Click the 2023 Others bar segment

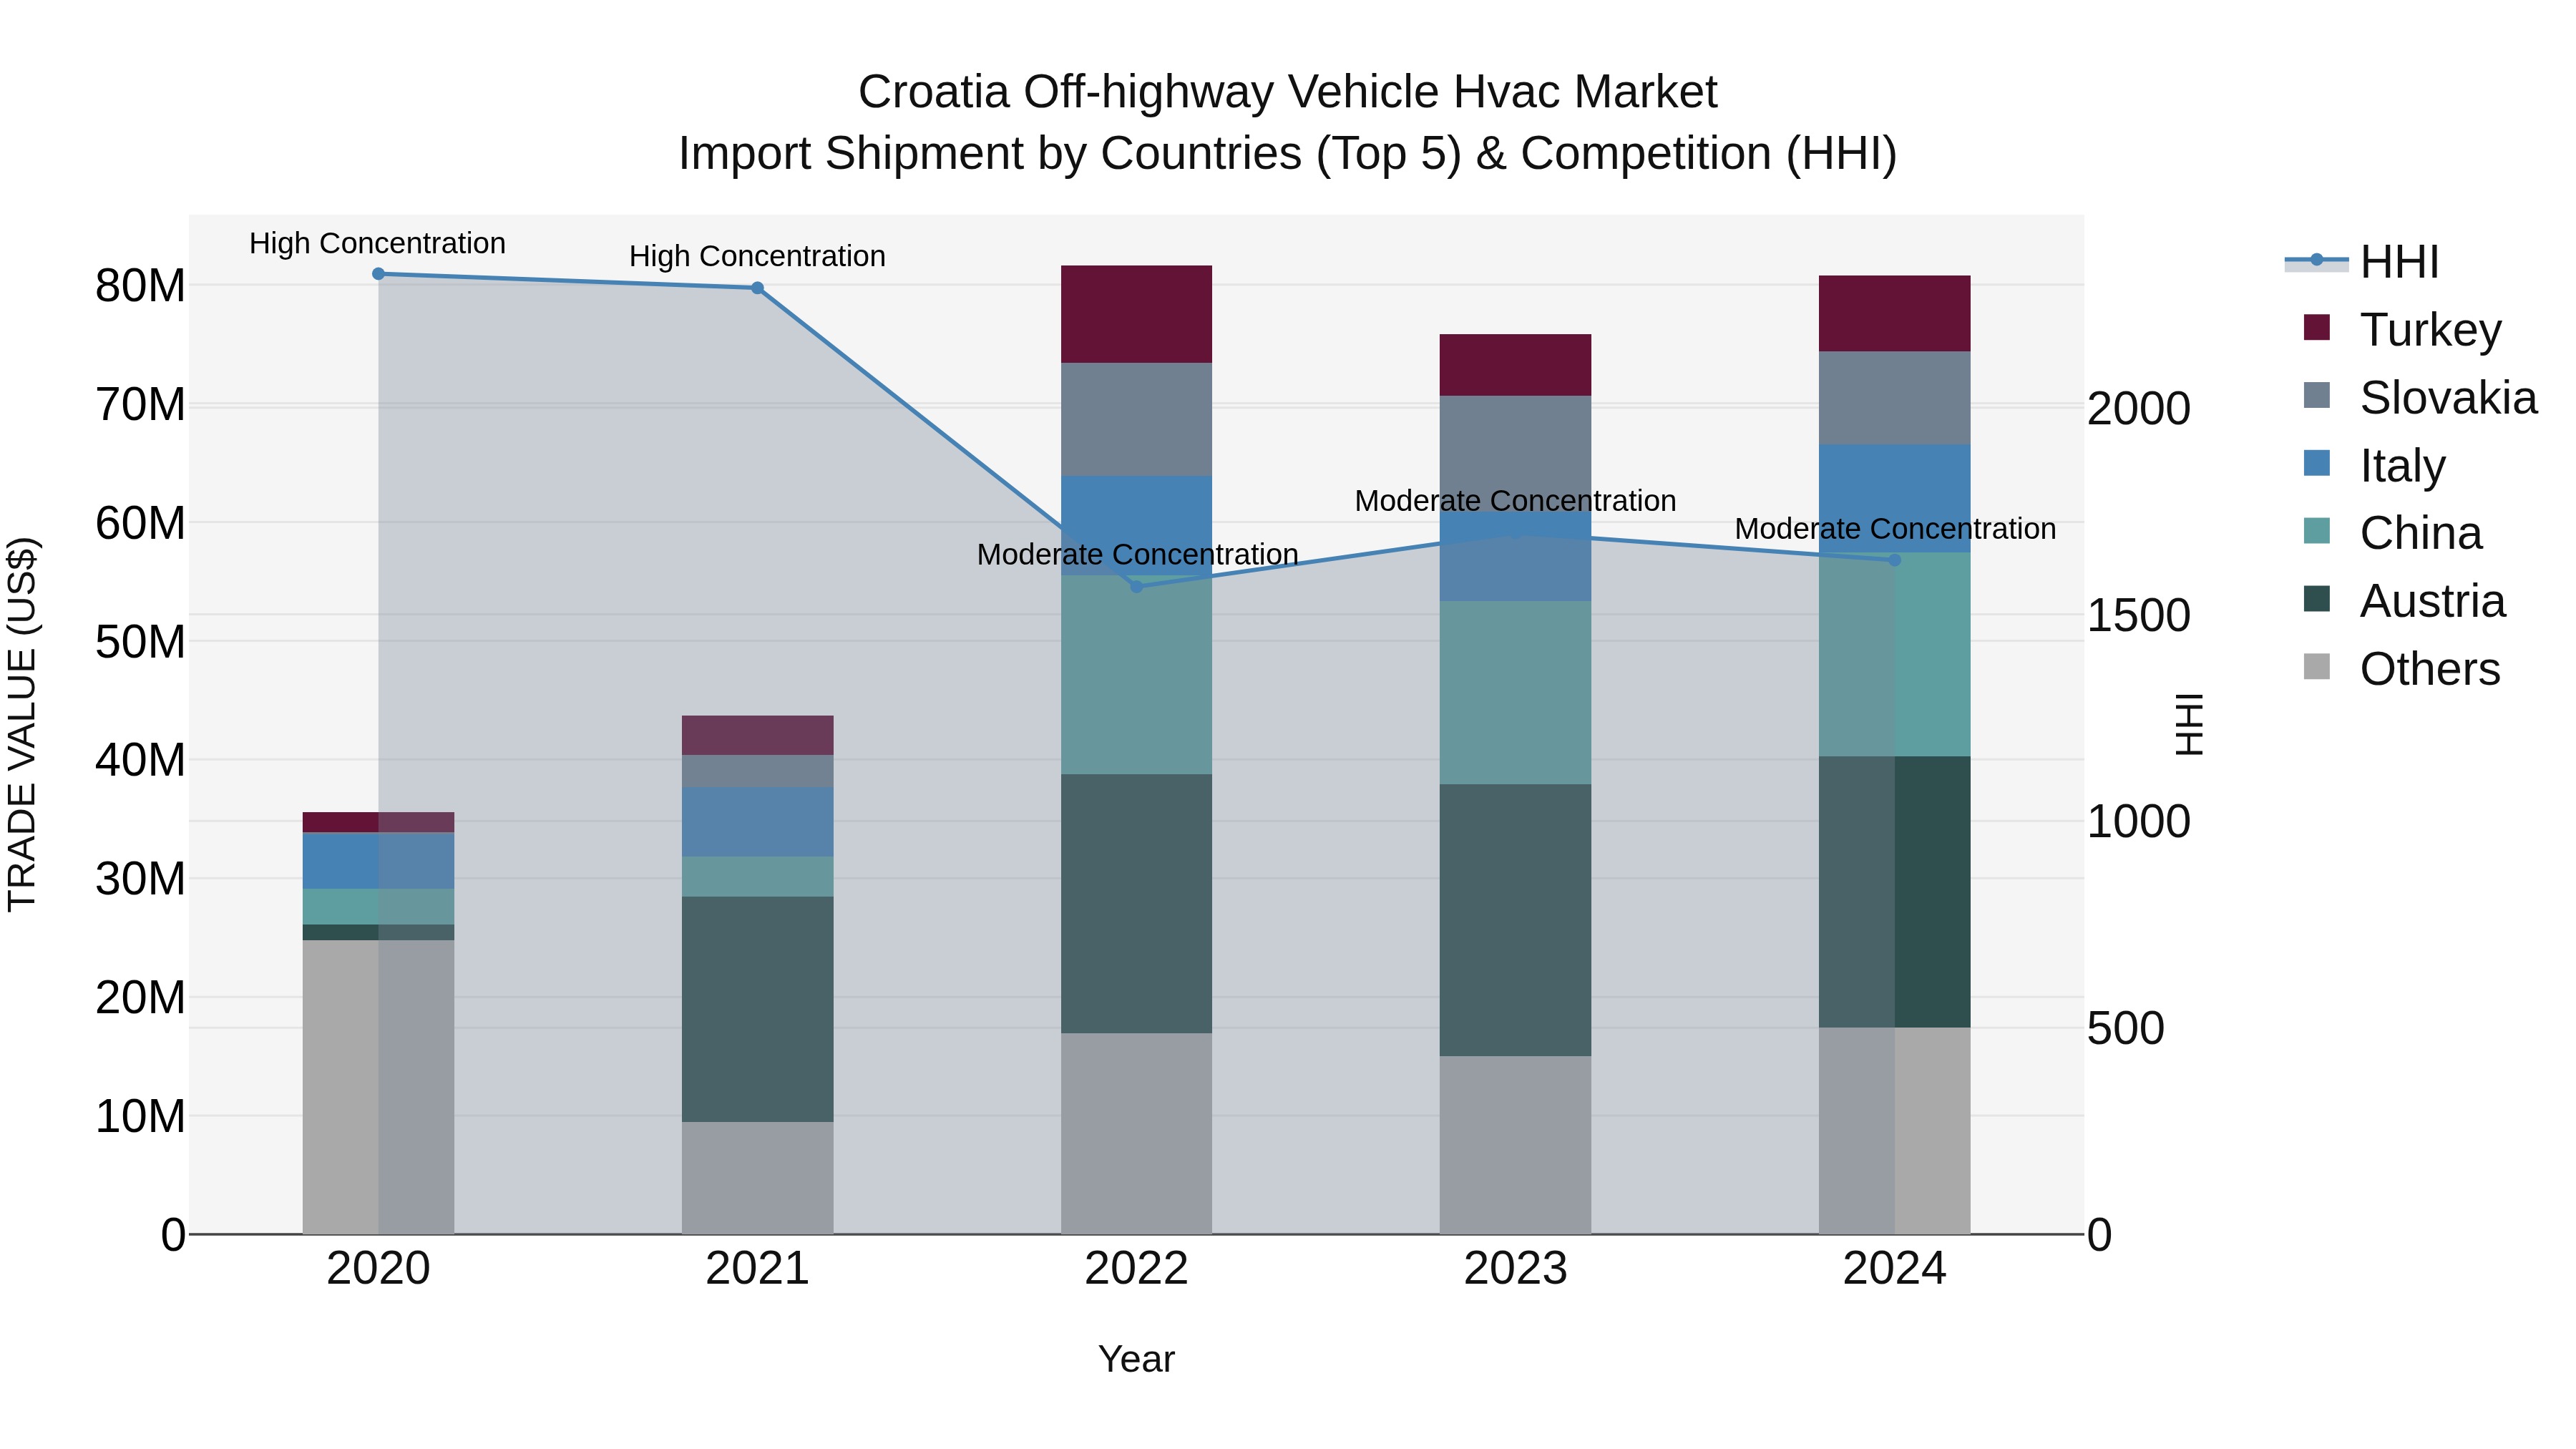(1515, 1145)
